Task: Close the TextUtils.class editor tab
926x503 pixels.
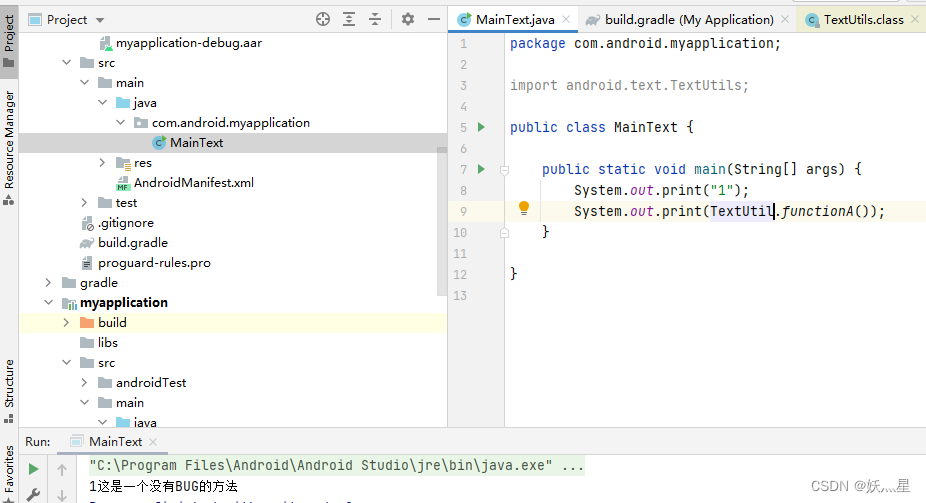Action: 915,19
